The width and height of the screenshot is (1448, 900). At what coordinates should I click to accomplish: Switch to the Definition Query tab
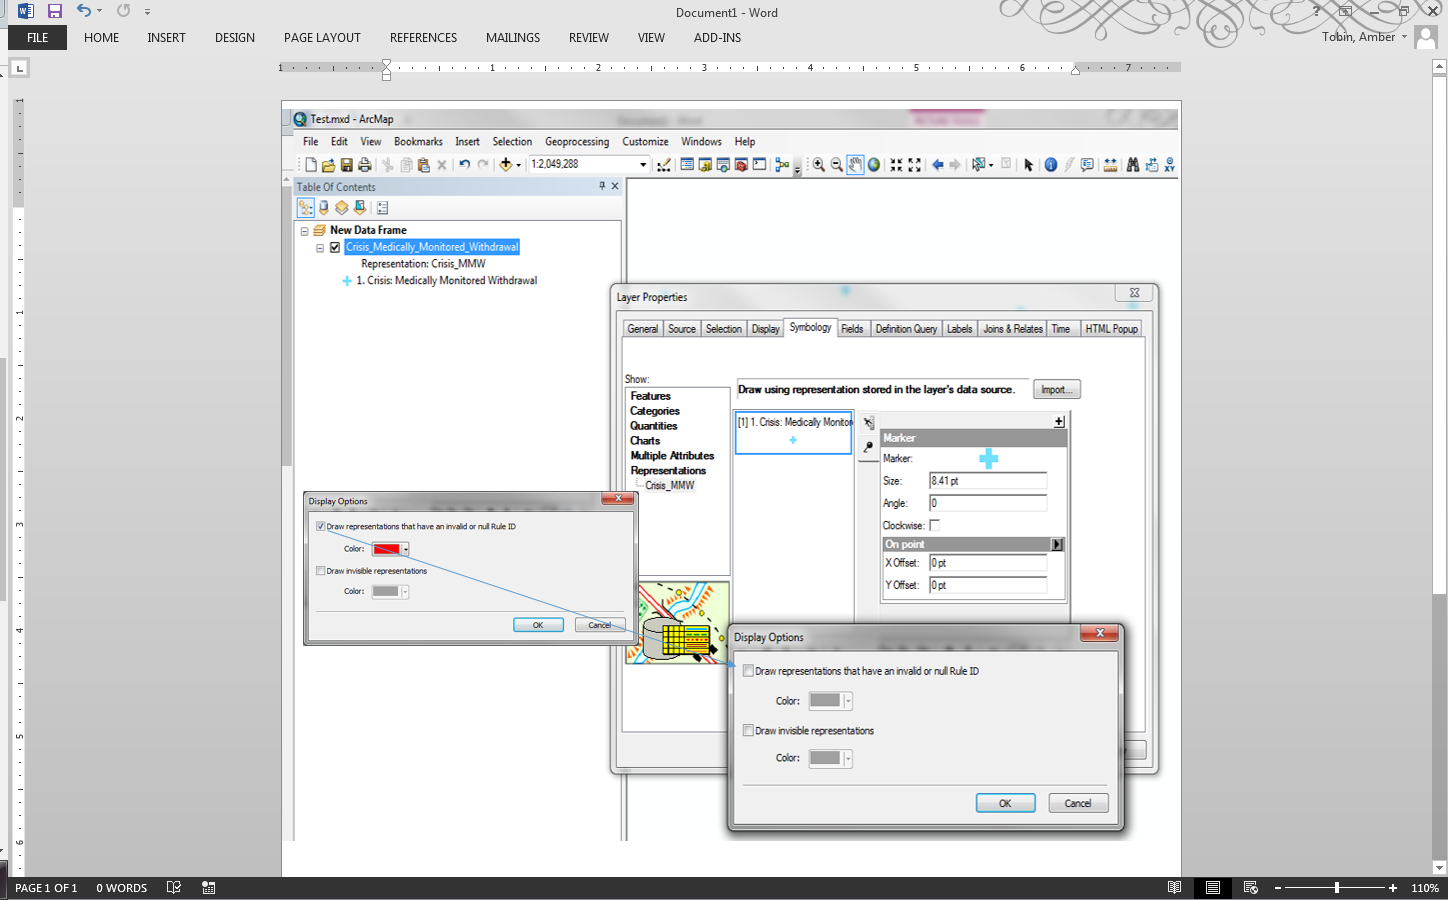[x=906, y=329]
